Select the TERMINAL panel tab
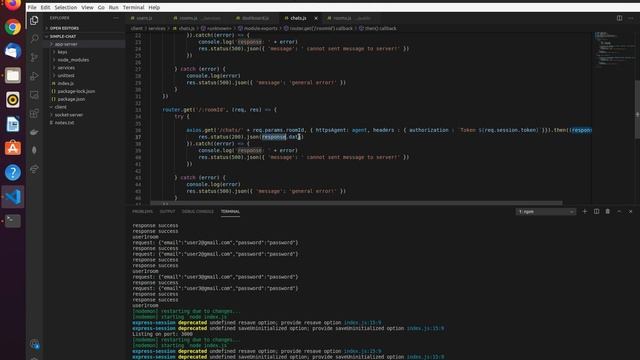The image size is (640, 360). tap(230, 211)
